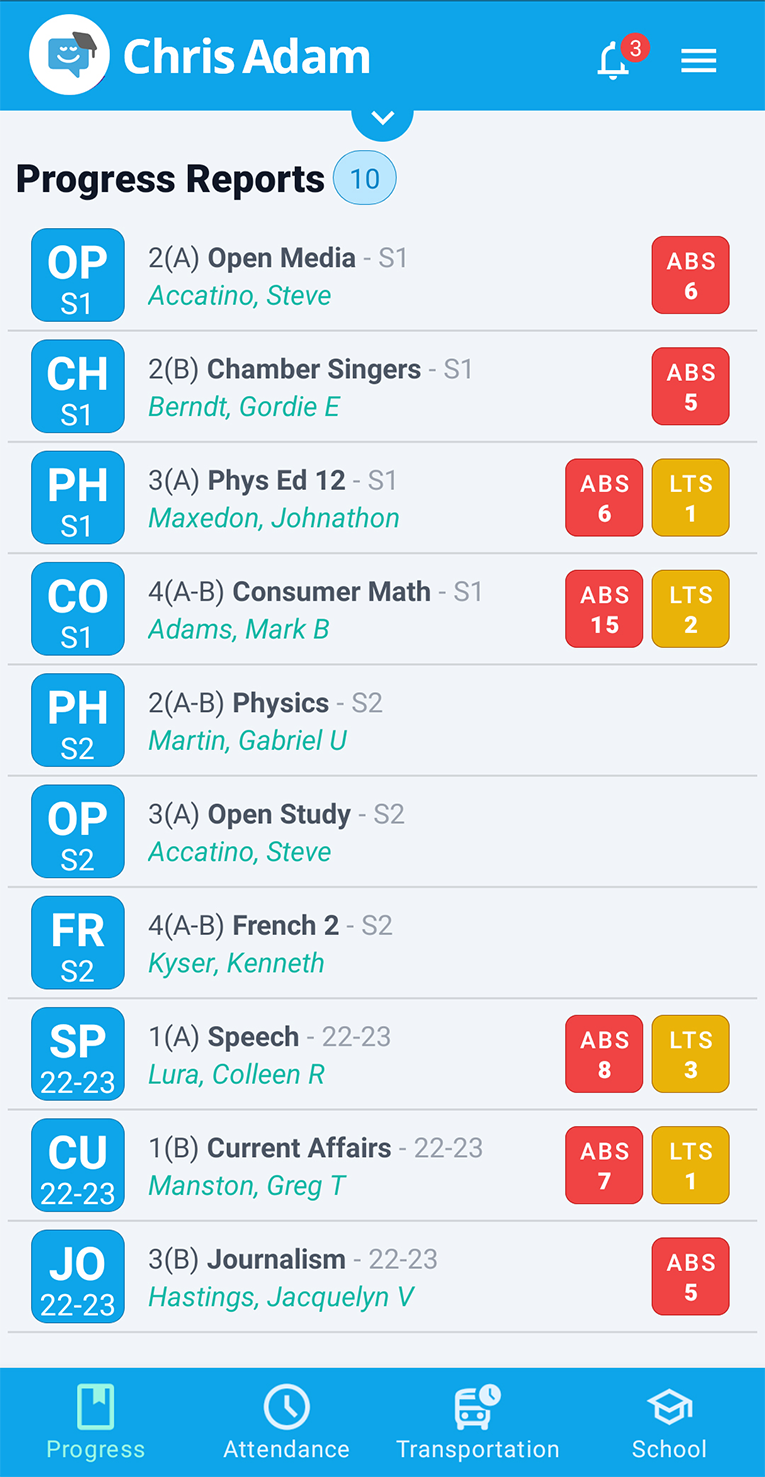
Task: Open the hamburger menu
Action: click(x=698, y=61)
